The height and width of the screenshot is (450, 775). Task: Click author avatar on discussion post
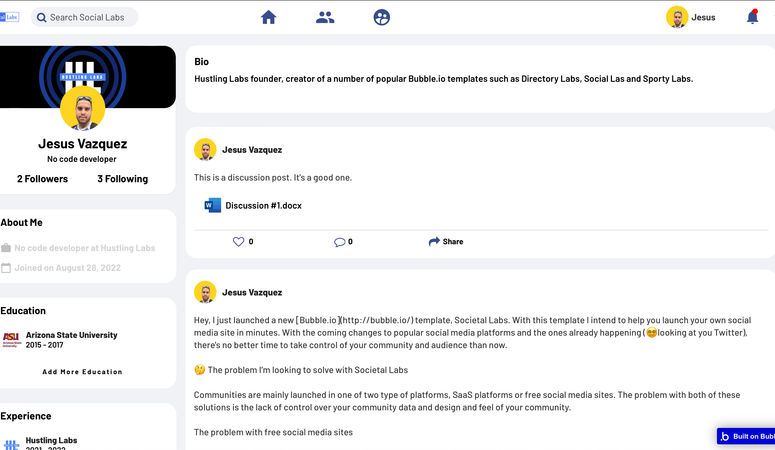pyautogui.click(x=205, y=149)
